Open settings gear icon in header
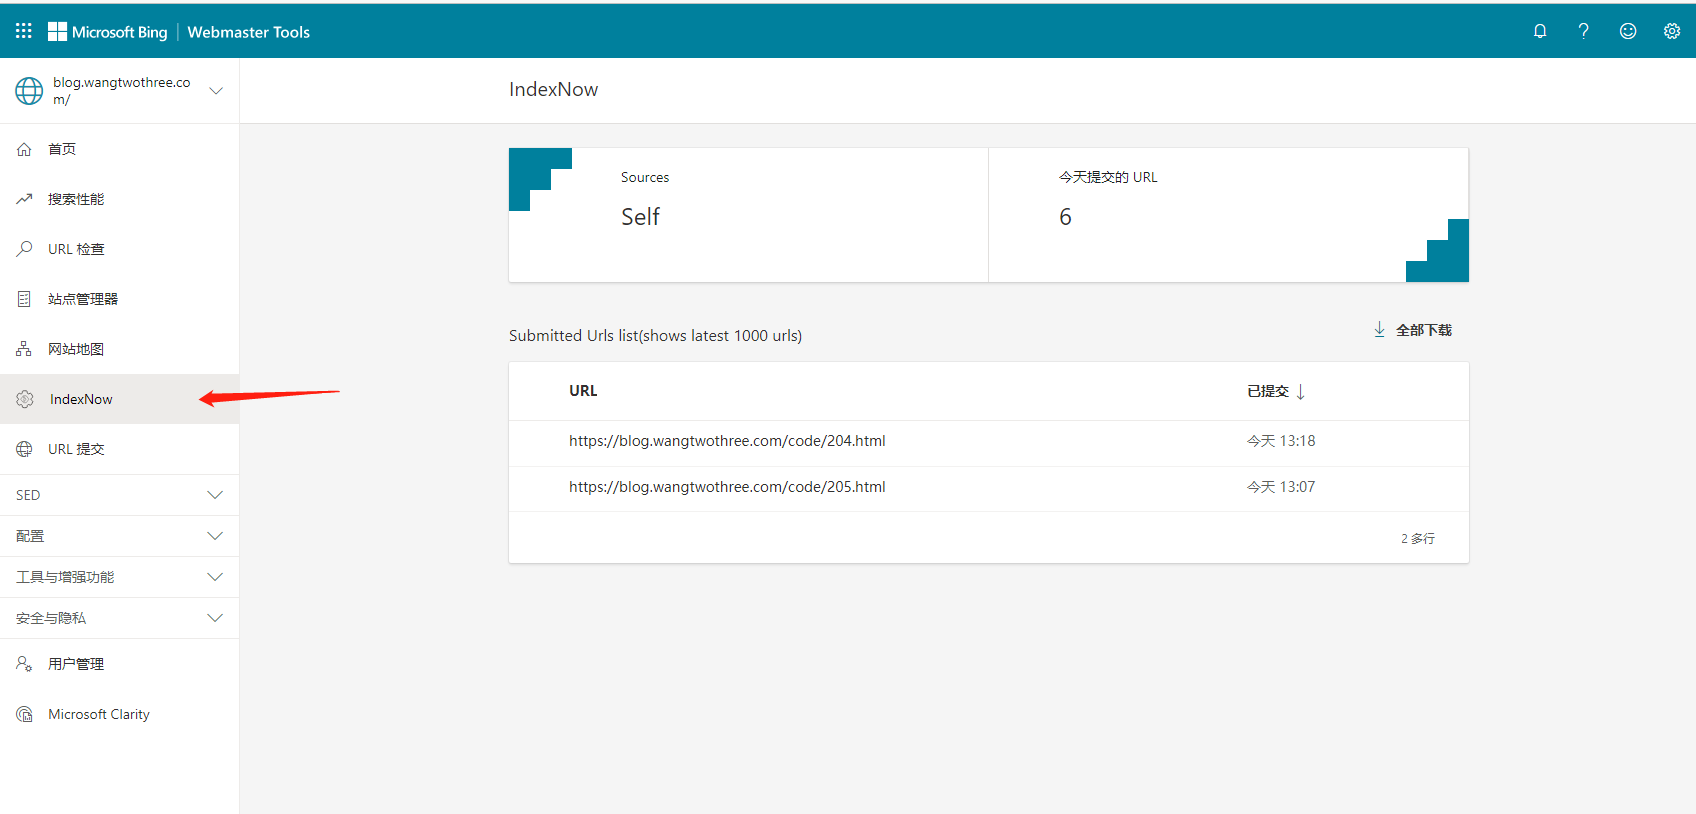The width and height of the screenshot is (1696, 814). click(x=1672, y=31)
